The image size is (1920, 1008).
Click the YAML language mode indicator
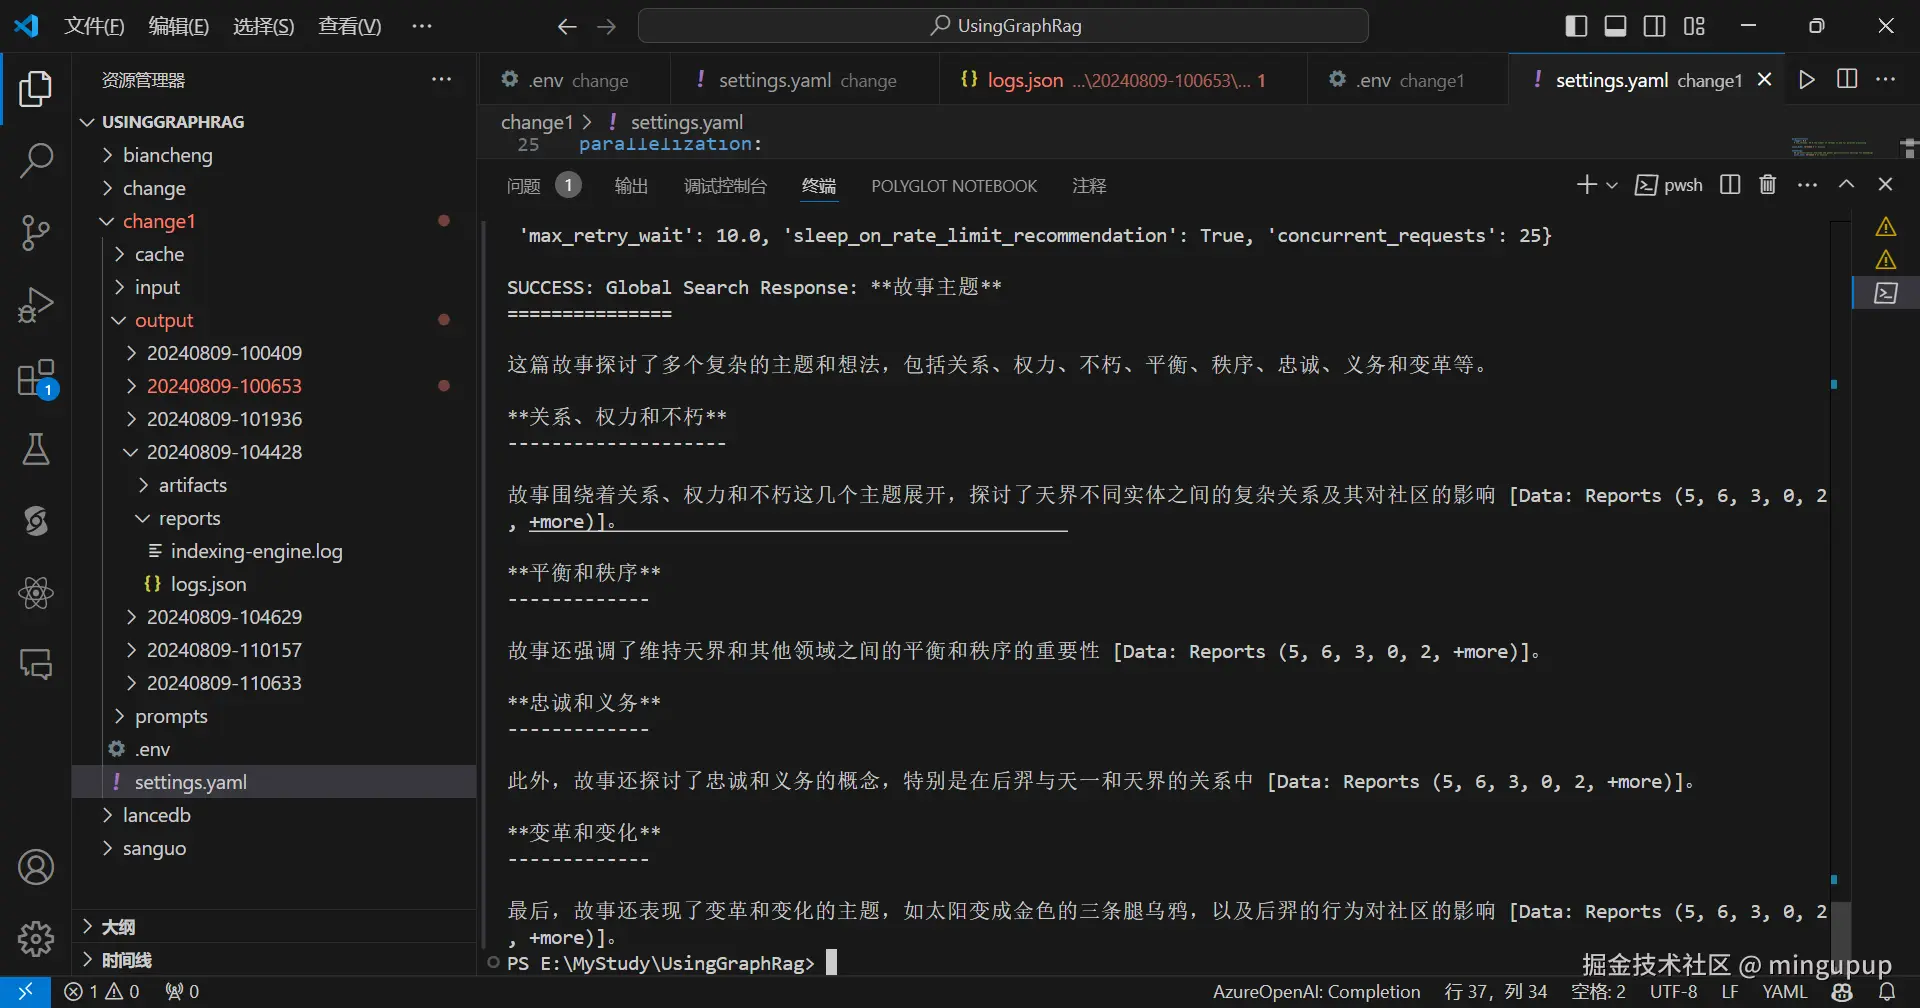click(x=1785, y=992)
